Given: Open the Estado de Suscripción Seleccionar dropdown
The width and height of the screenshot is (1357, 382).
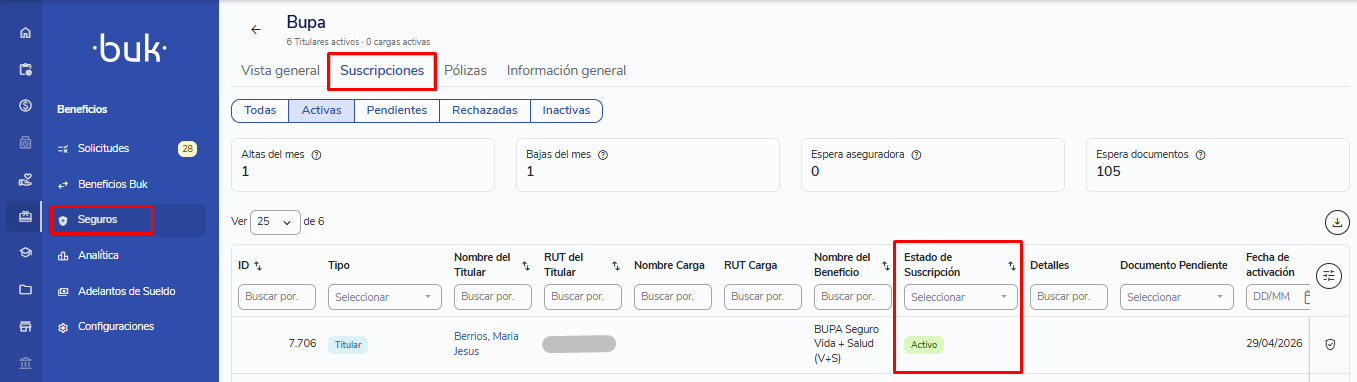Looking at the screenshot, I should 960,297.
